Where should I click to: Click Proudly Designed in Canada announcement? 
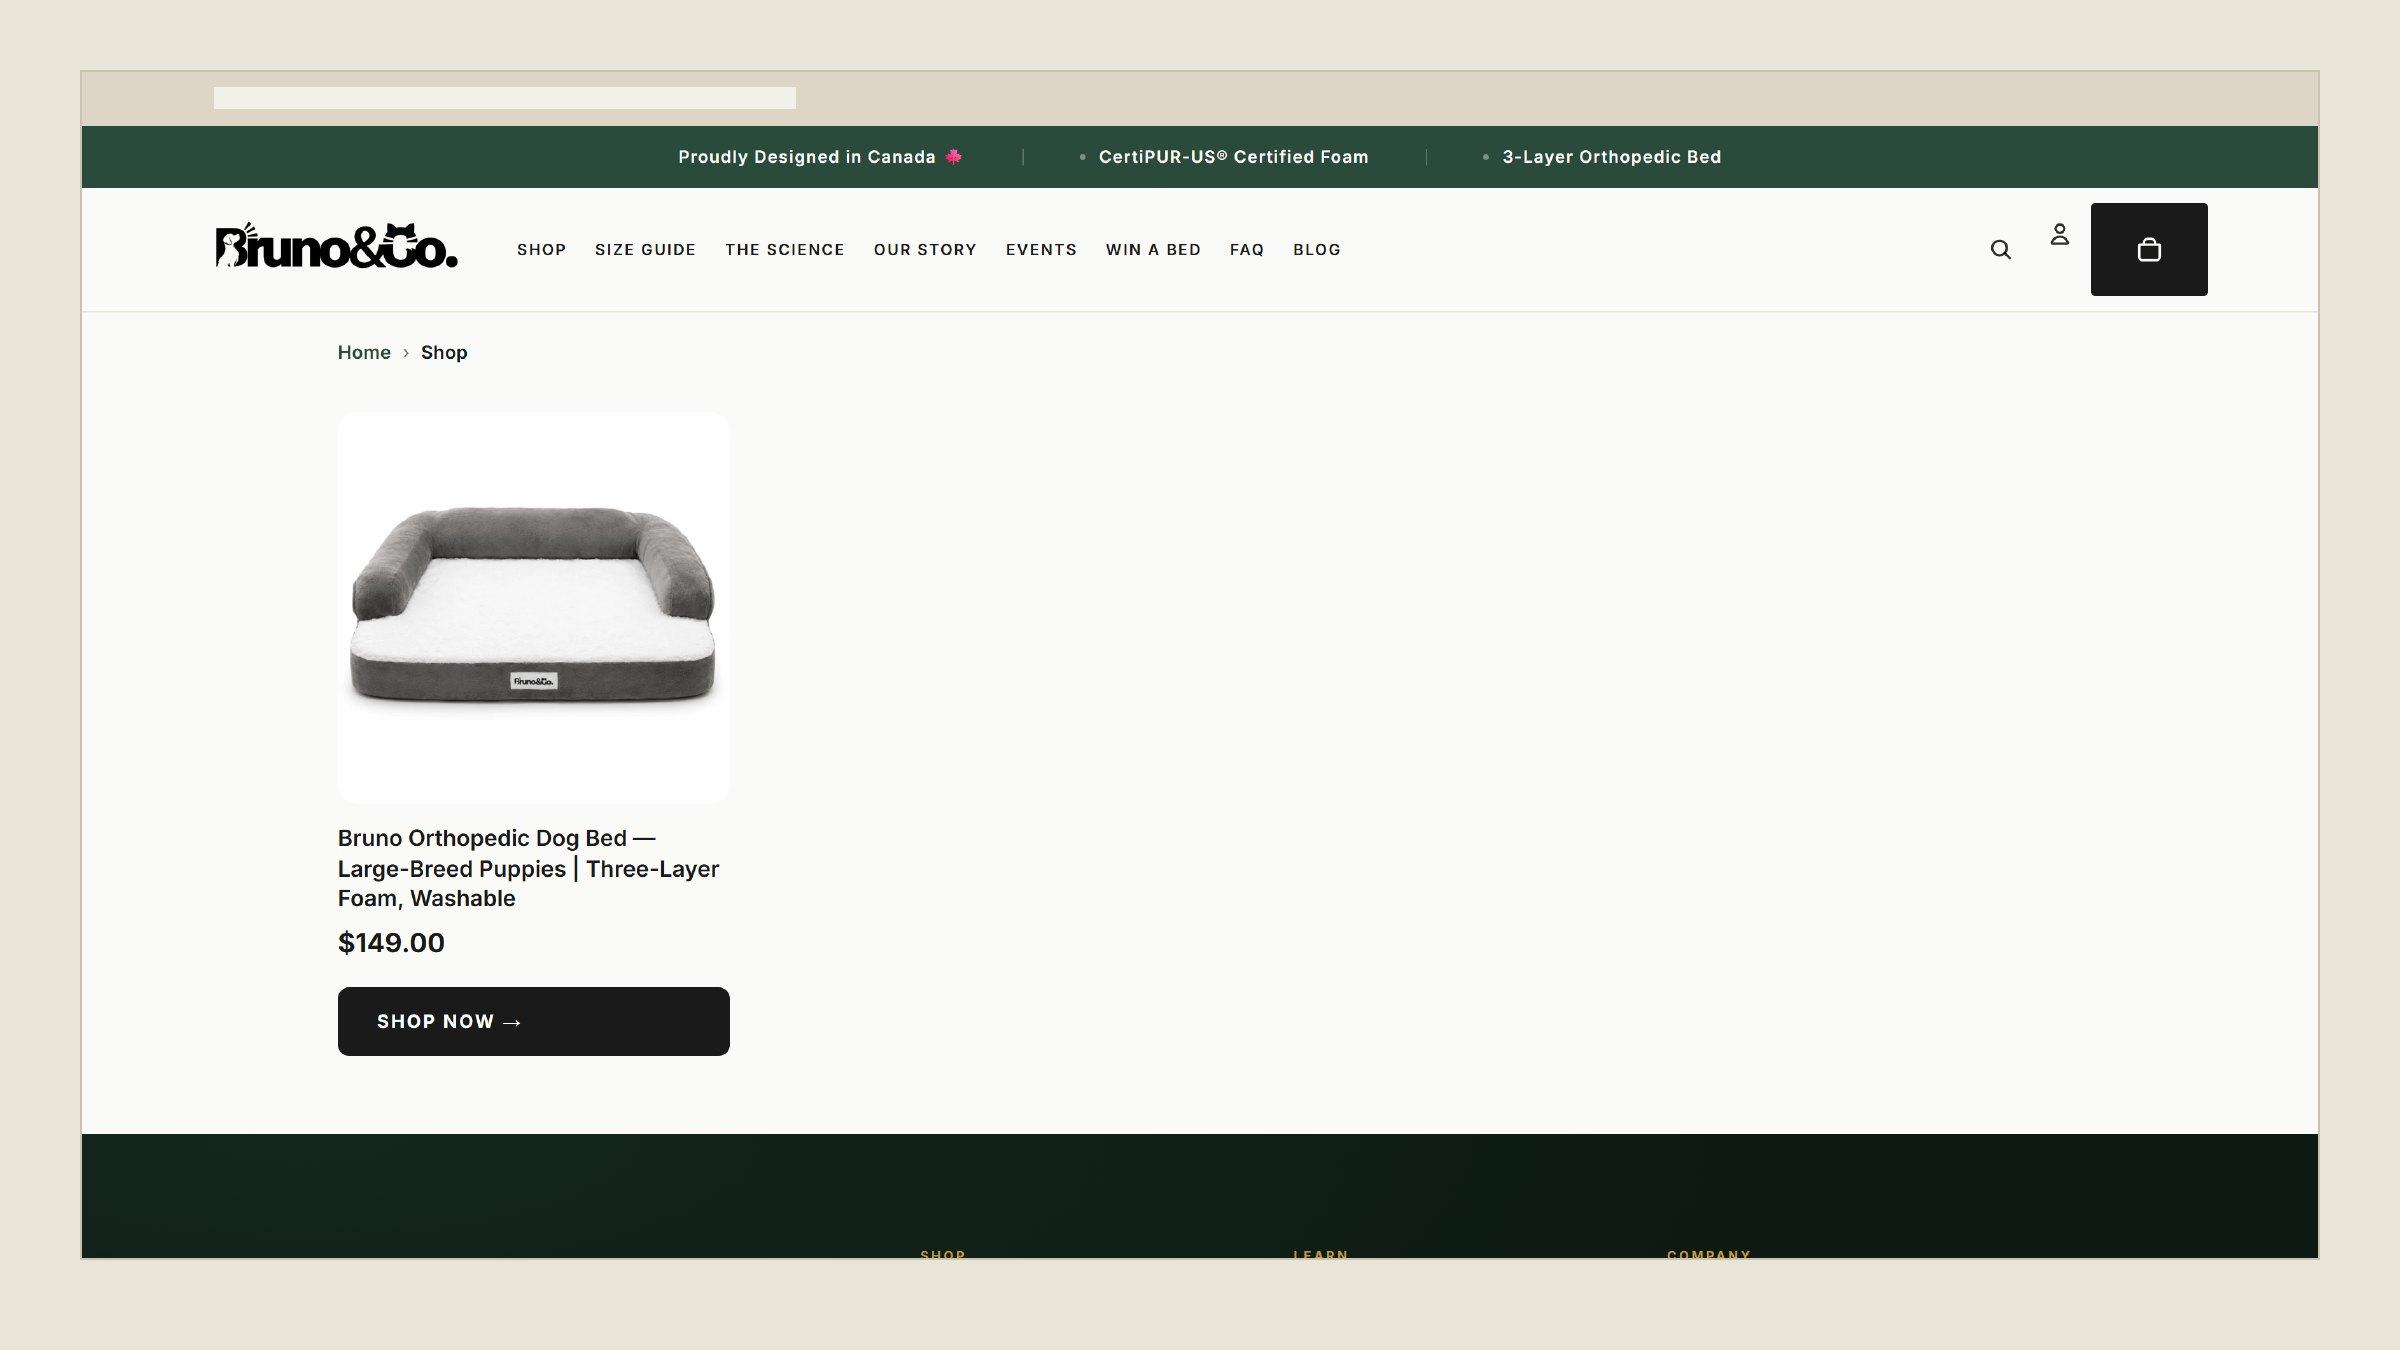820,157
